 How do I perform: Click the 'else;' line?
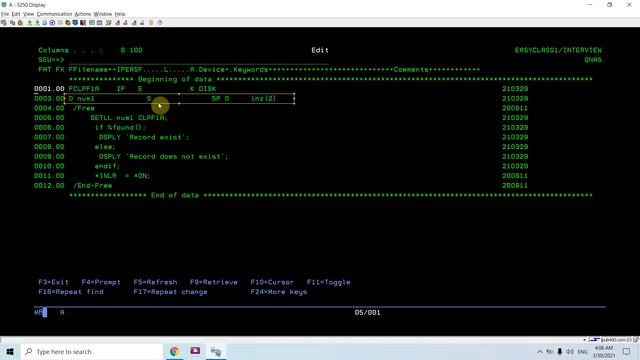point(105,147)
